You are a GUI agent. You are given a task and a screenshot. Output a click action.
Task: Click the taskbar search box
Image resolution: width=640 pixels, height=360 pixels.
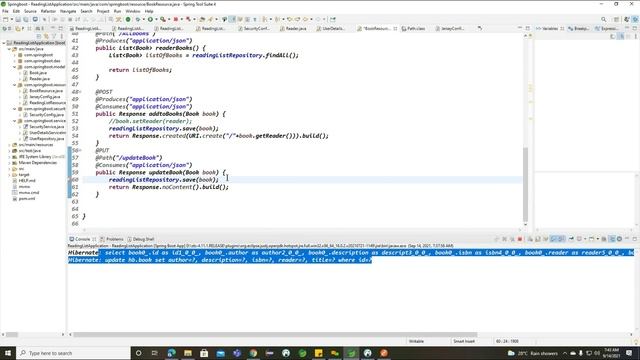(x=73, y=353)
